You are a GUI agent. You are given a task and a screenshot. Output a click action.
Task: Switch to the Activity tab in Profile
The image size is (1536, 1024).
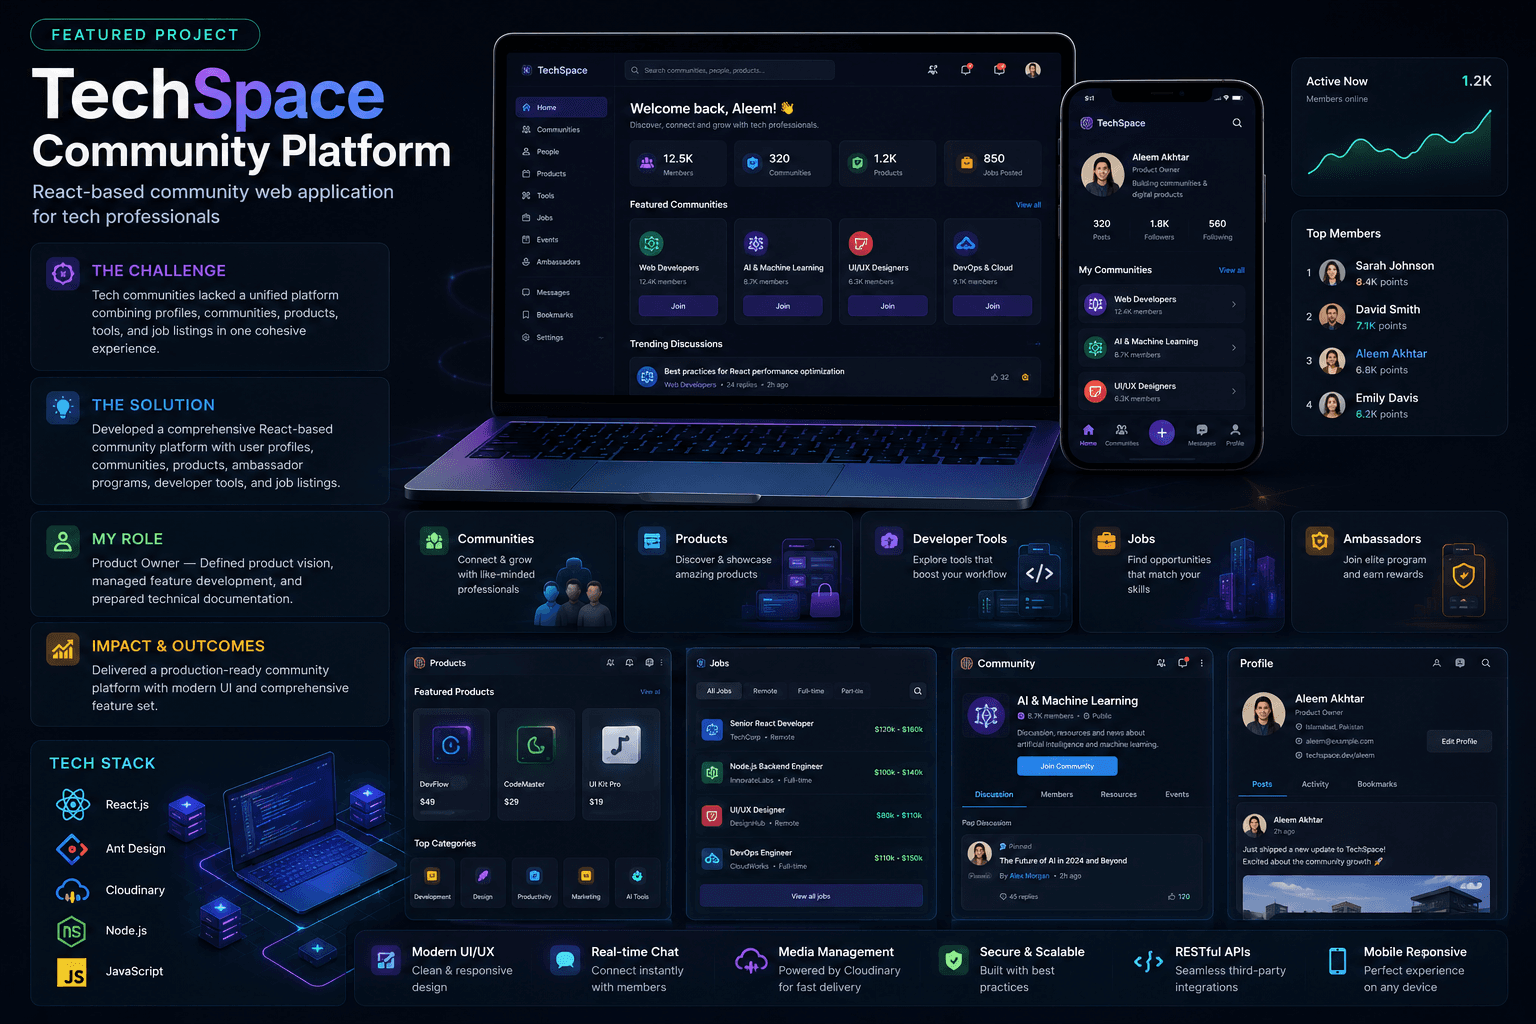1315,784
